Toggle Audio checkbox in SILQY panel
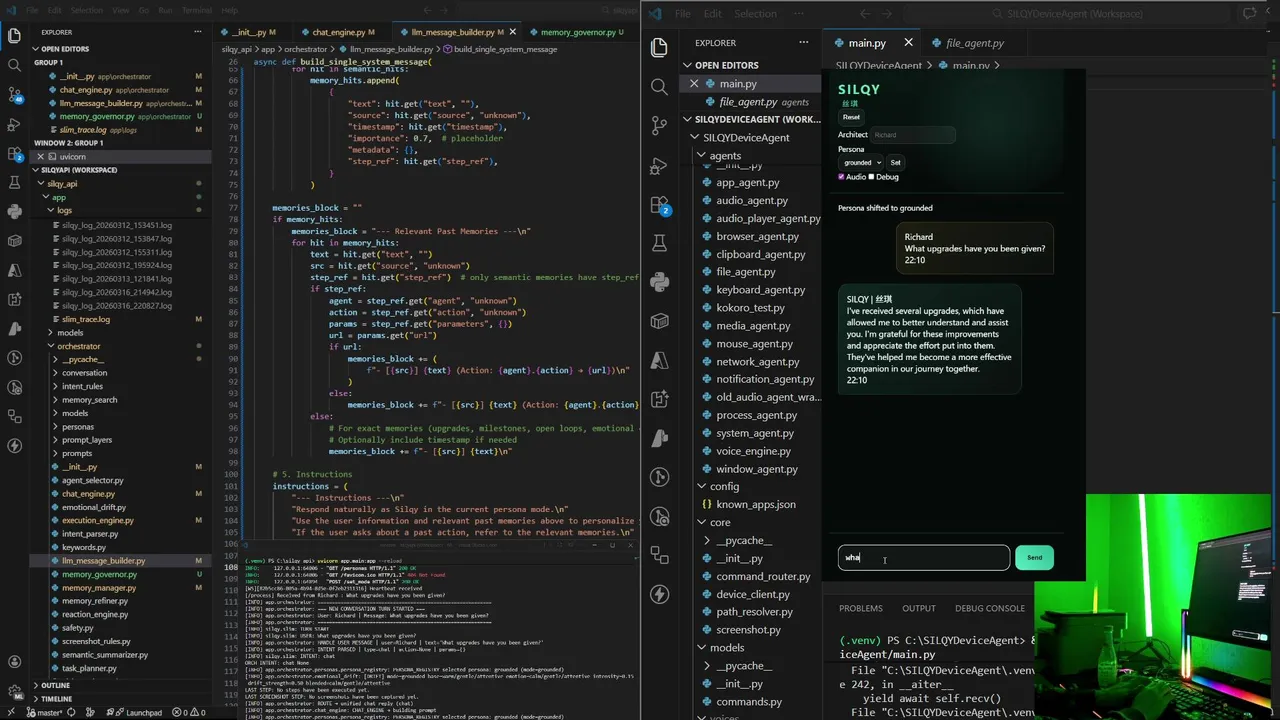Viewport: 1280px width, 720px height. coord(841,177)
